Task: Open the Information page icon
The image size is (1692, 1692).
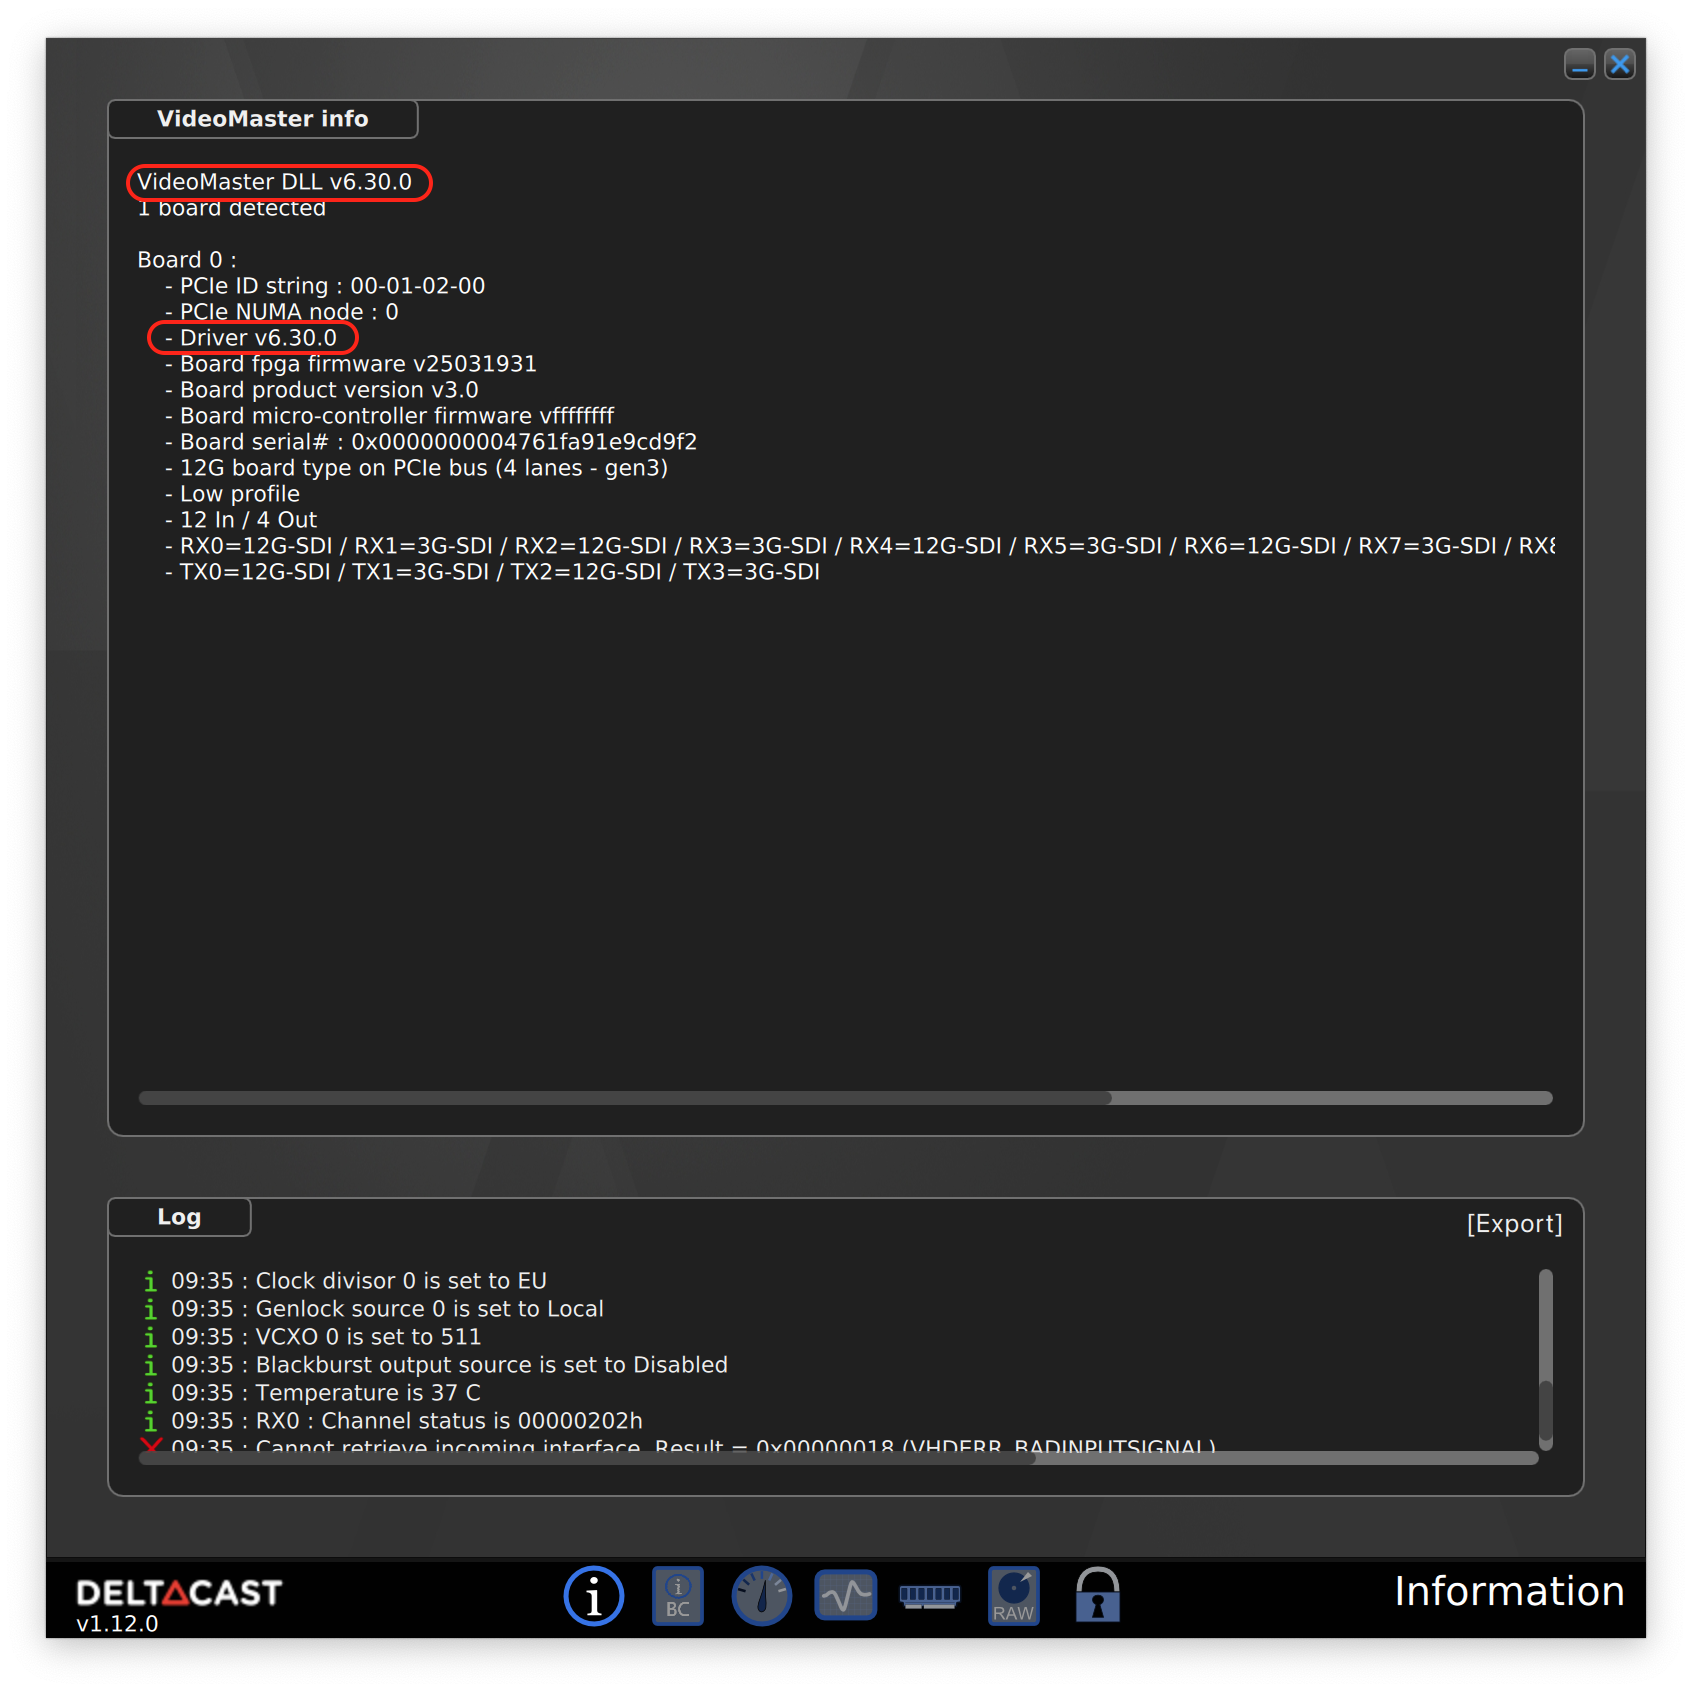Action: (593, 1595)
